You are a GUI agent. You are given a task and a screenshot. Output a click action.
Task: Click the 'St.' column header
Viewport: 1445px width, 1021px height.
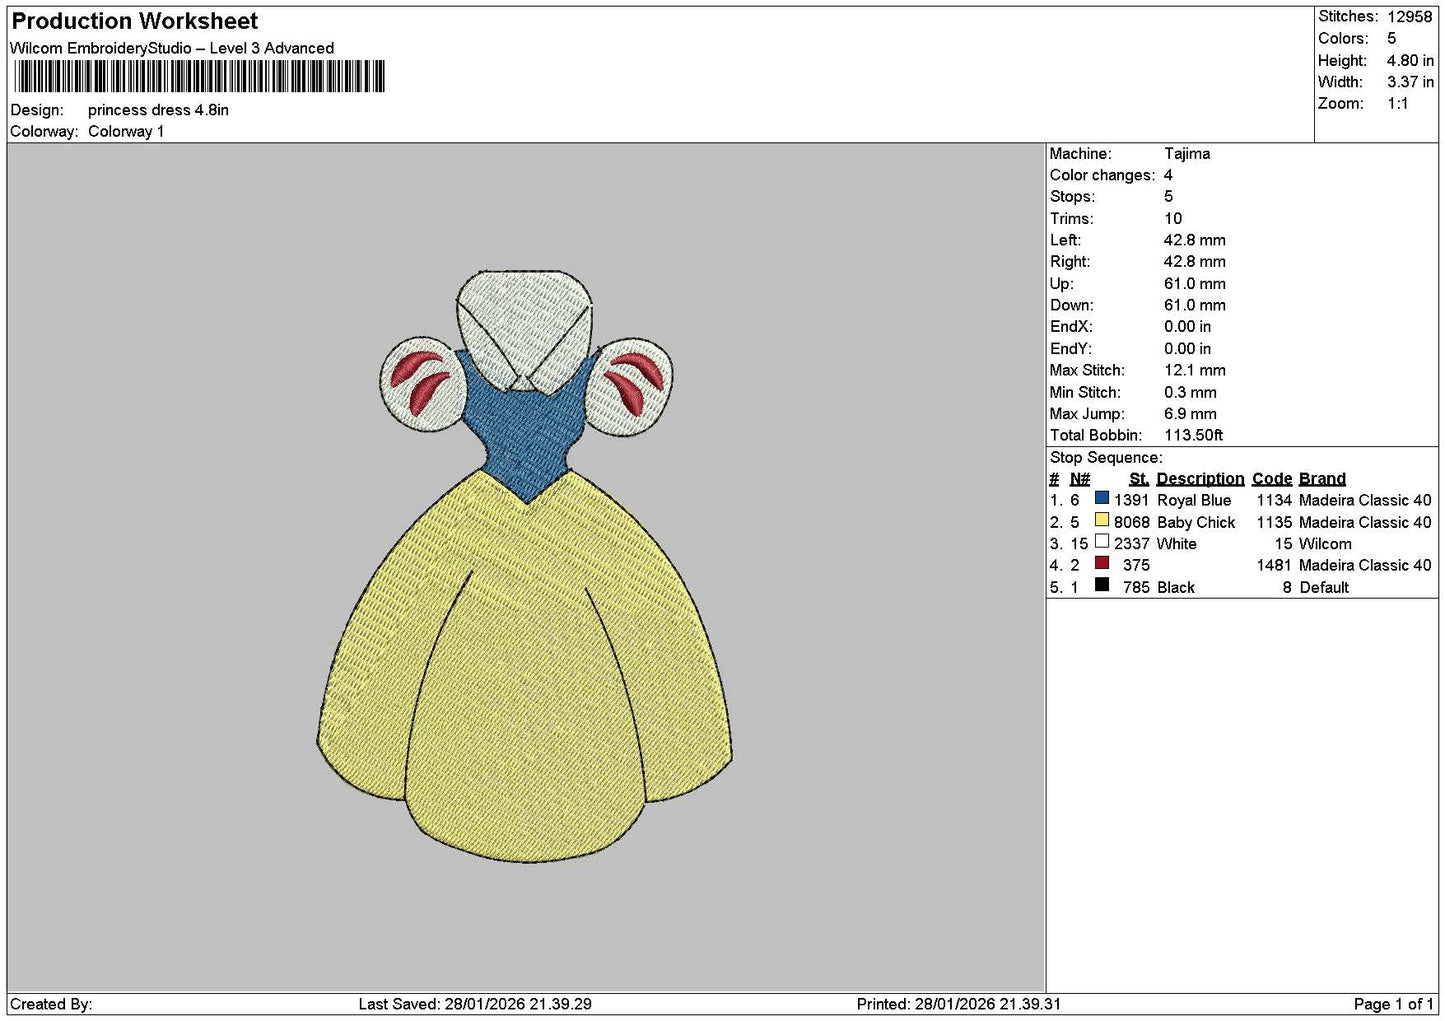click(x=1138, y=478)
